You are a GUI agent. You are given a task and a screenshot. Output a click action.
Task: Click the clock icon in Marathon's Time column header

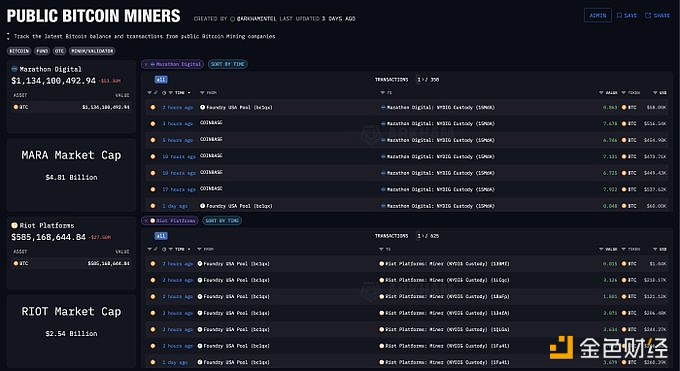pyautogui.click(x=164, y=93)
